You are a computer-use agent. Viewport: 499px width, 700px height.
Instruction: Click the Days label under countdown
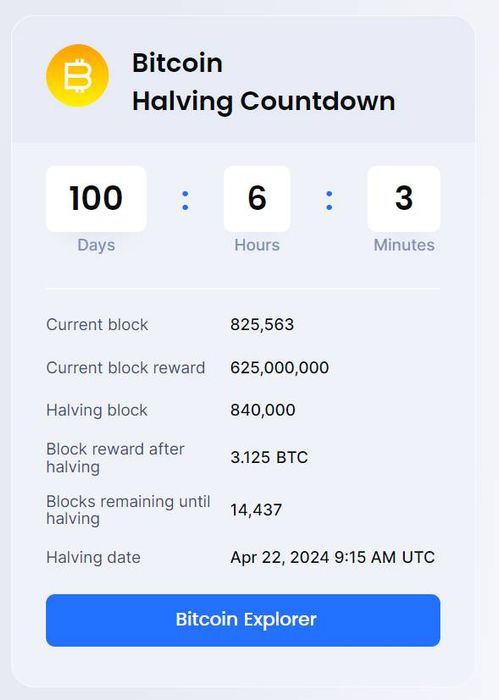(96, 245)
